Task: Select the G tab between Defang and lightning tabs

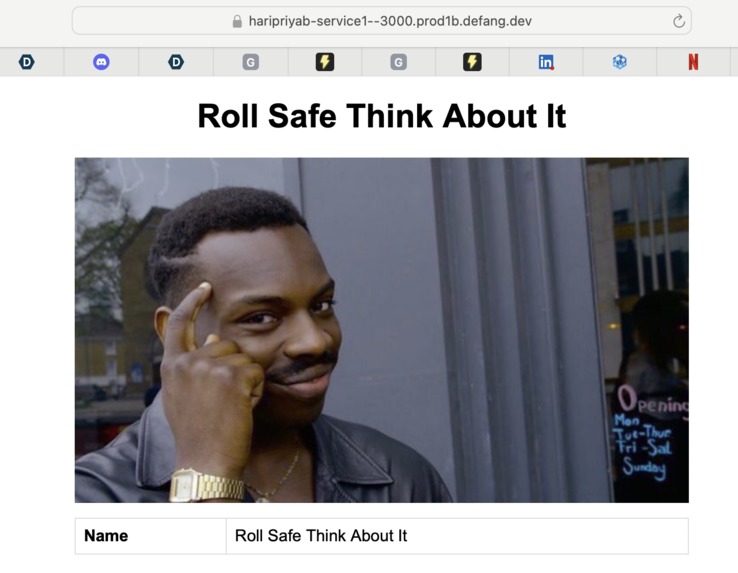Action: tap(250, 62)
